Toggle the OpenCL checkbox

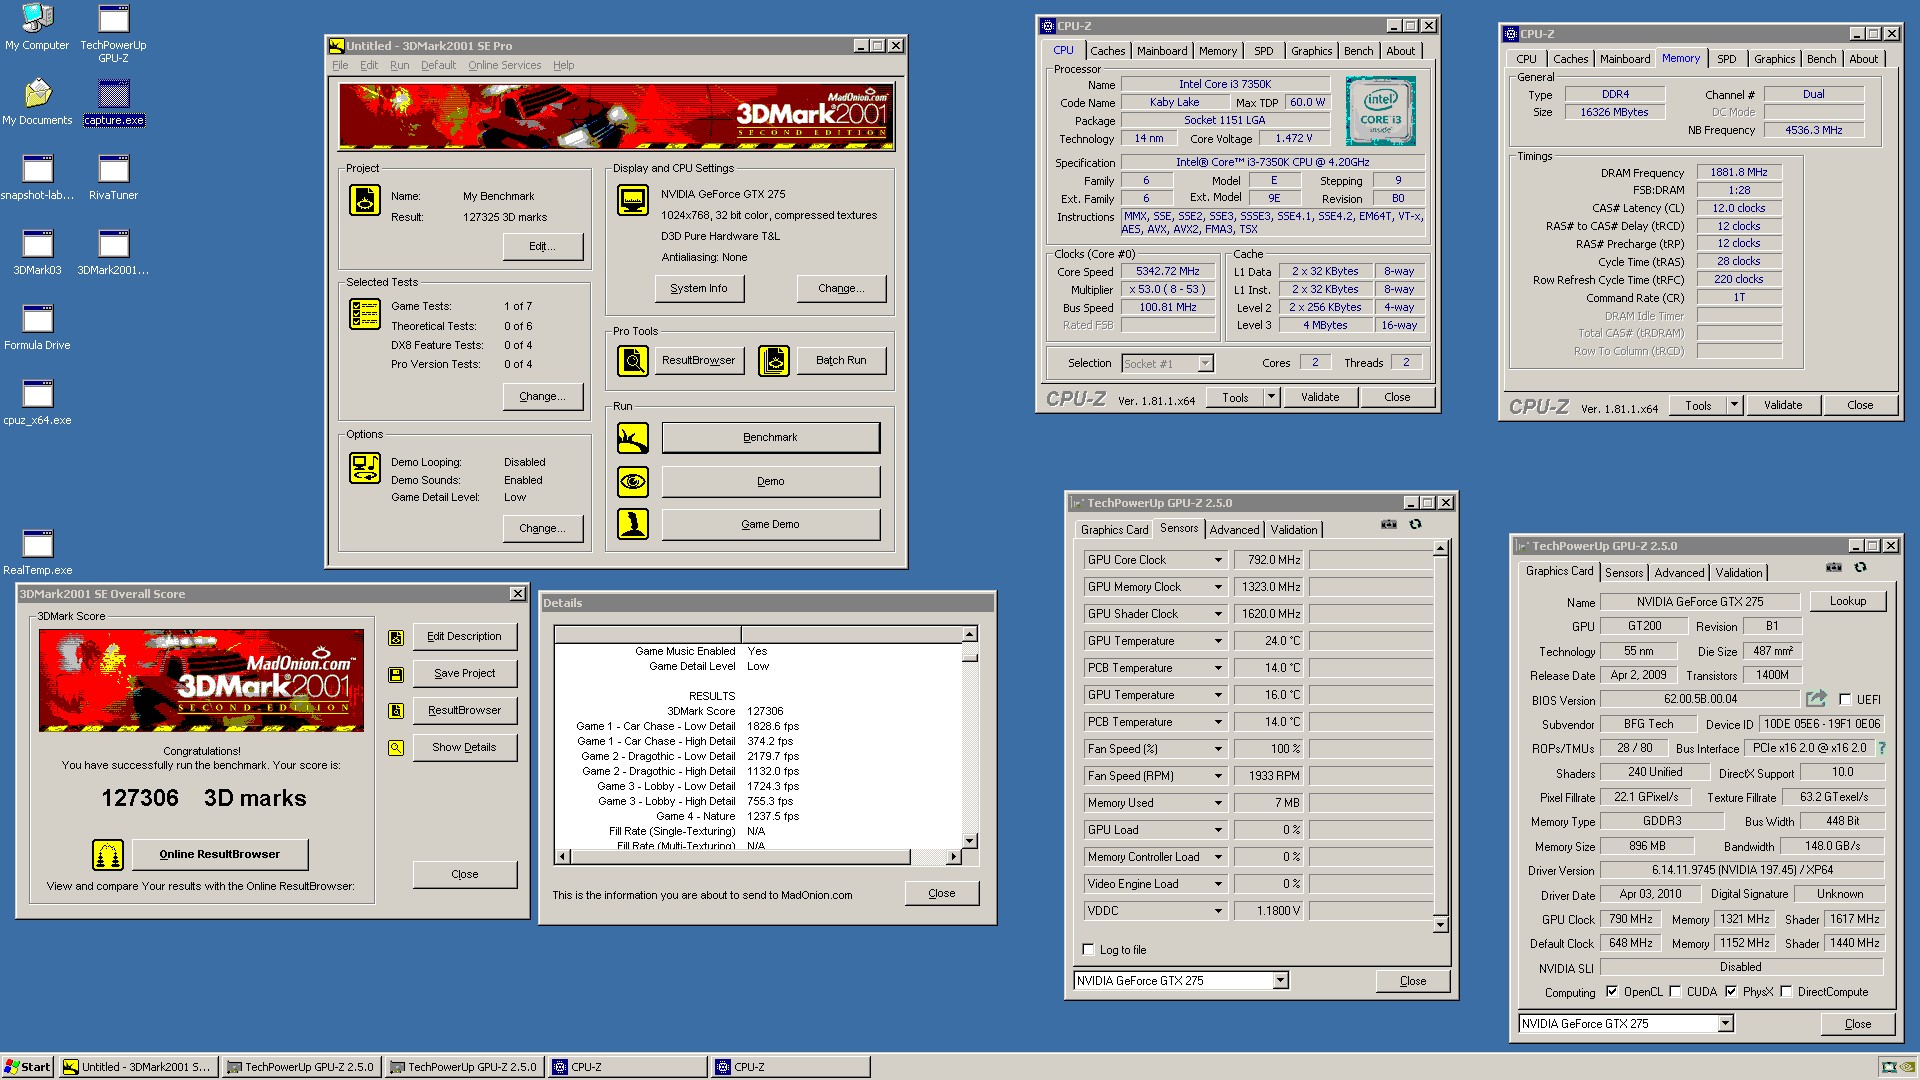click(x=1611, y=992)
